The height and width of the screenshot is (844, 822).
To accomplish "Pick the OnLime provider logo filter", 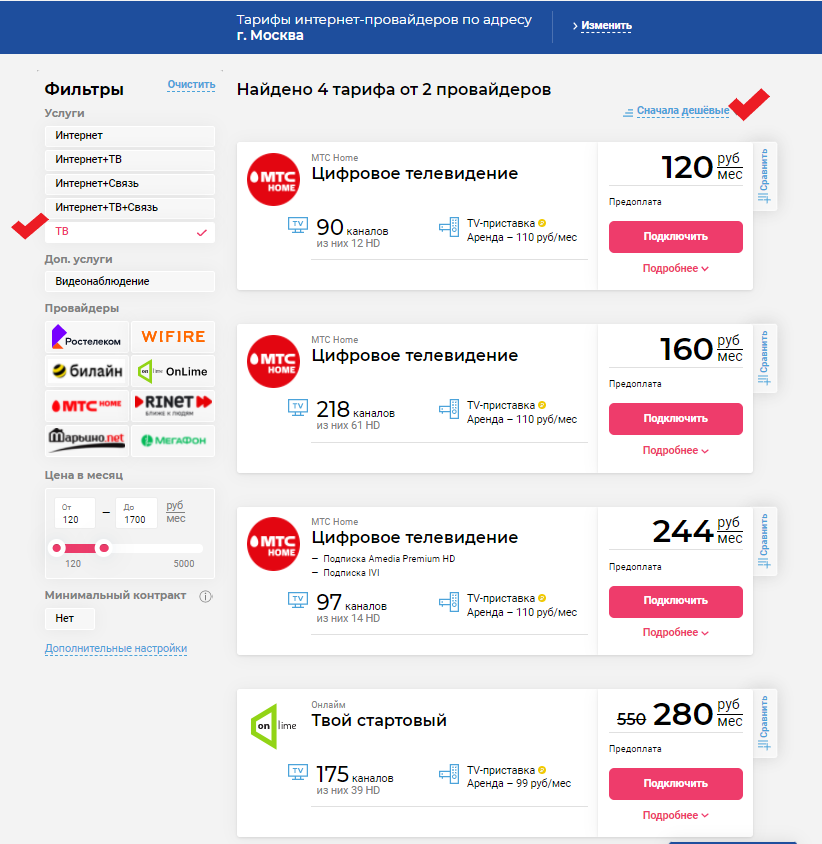I will tap(173, 371).
